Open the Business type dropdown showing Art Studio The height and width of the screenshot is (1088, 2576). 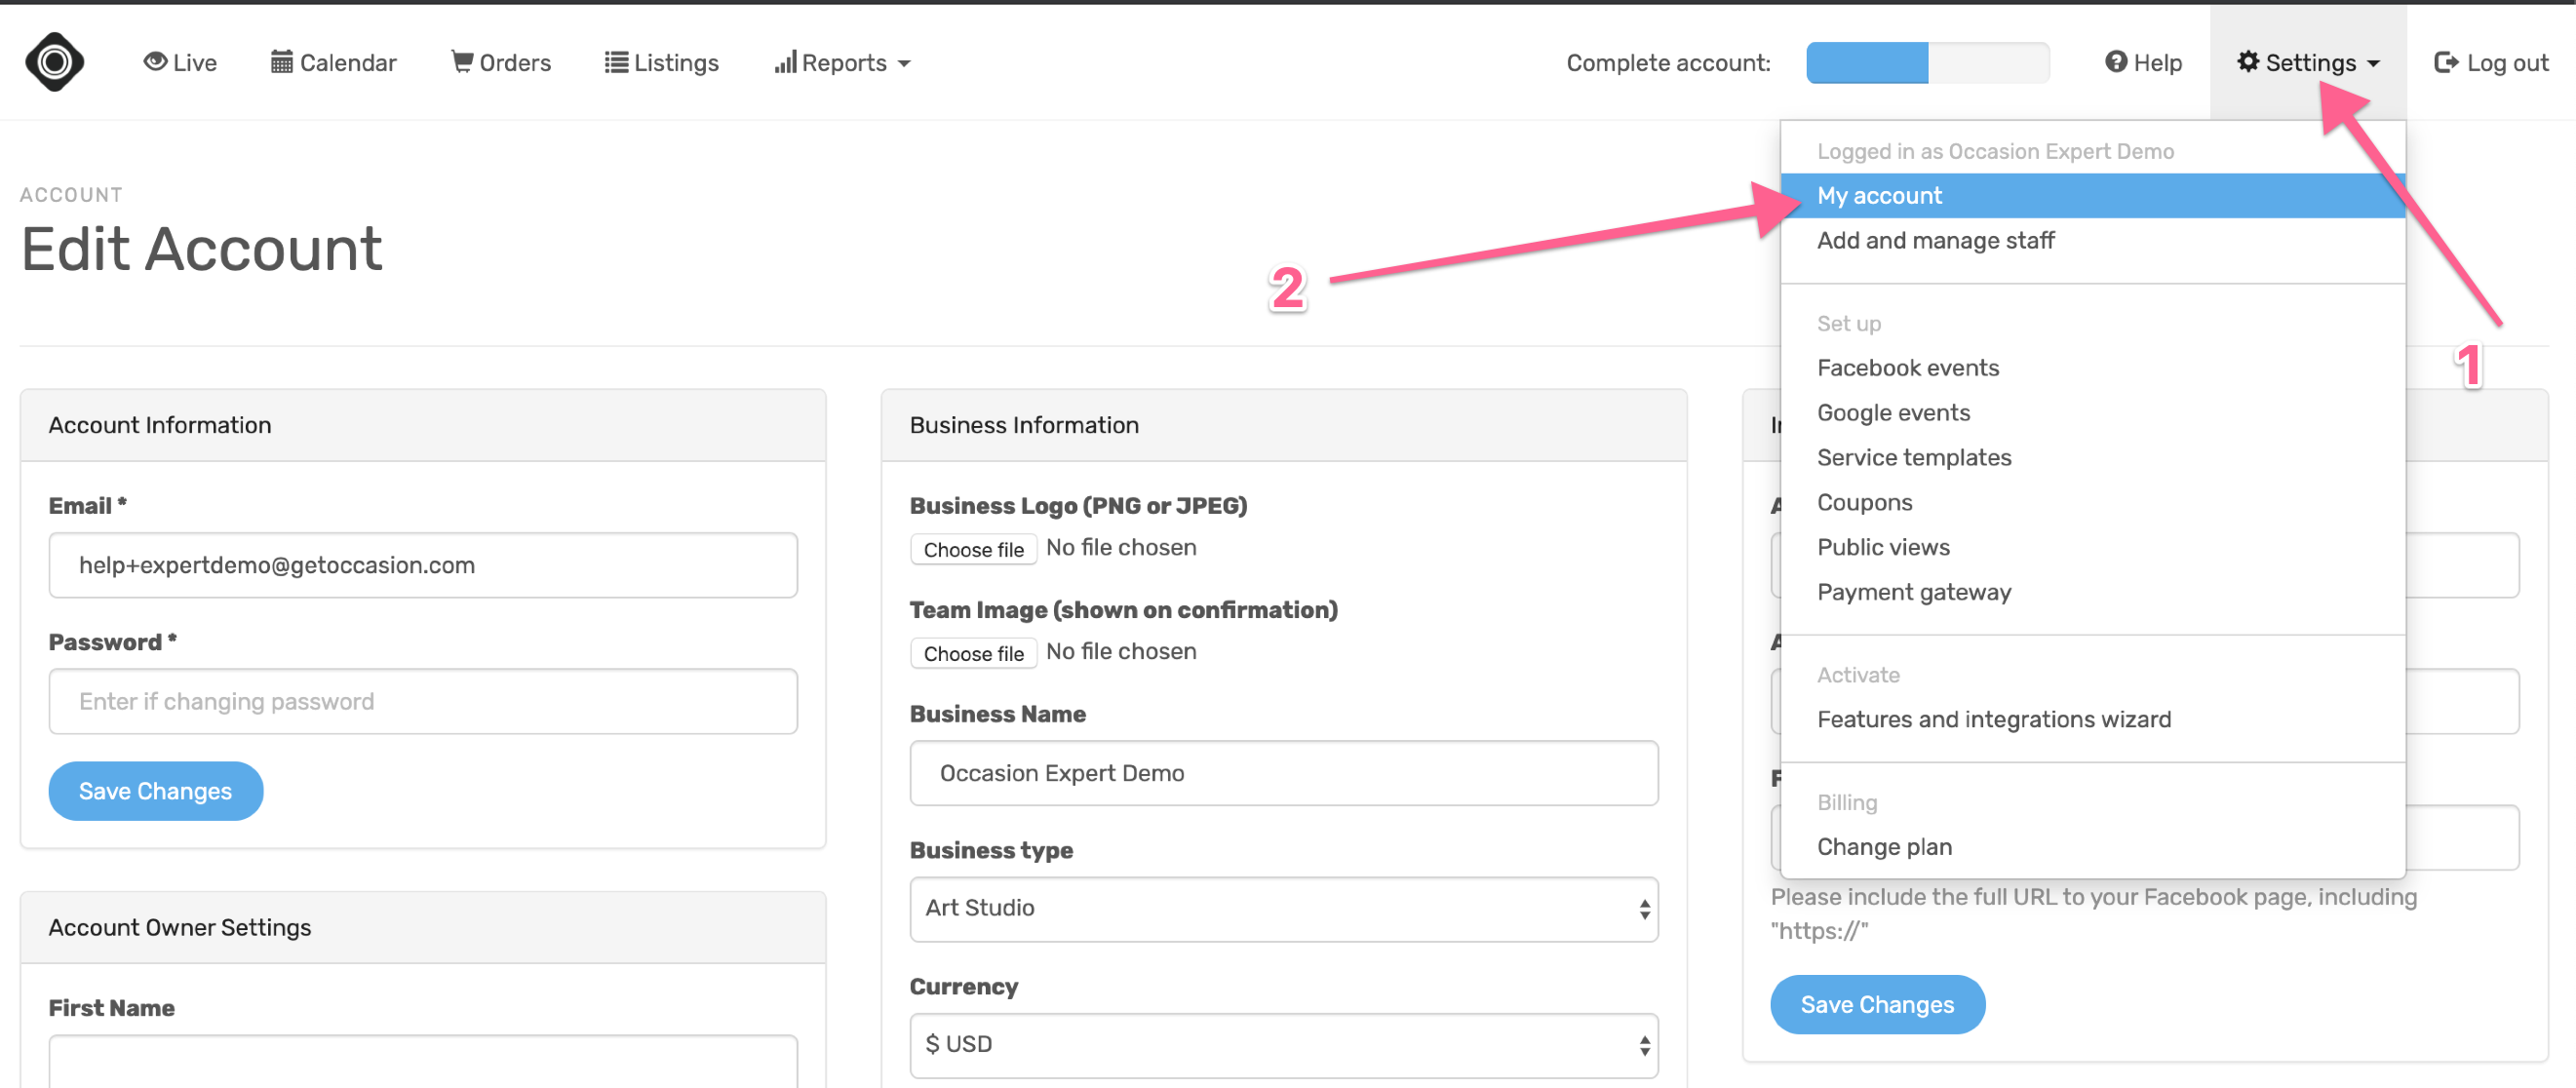[x=1283, y=908]
